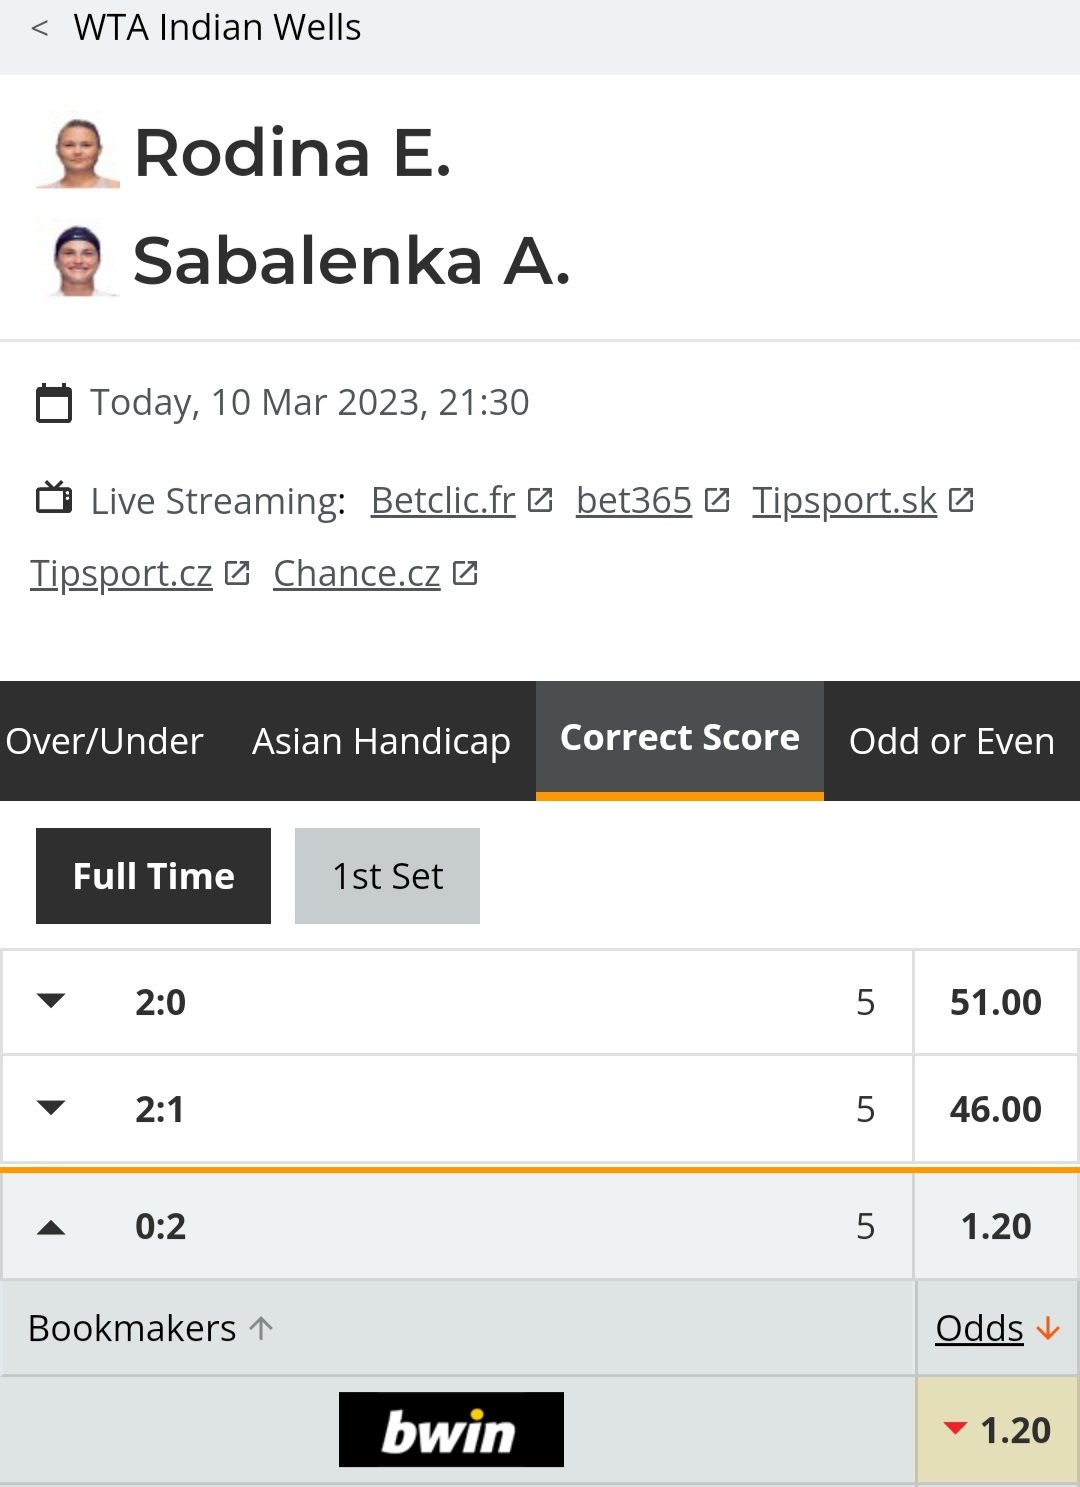The width and height of the screenshot is (1080, 1487).
Task: Expand the 2:0 correct score row
Action: pyautogui.click(x=457, y=1002)
